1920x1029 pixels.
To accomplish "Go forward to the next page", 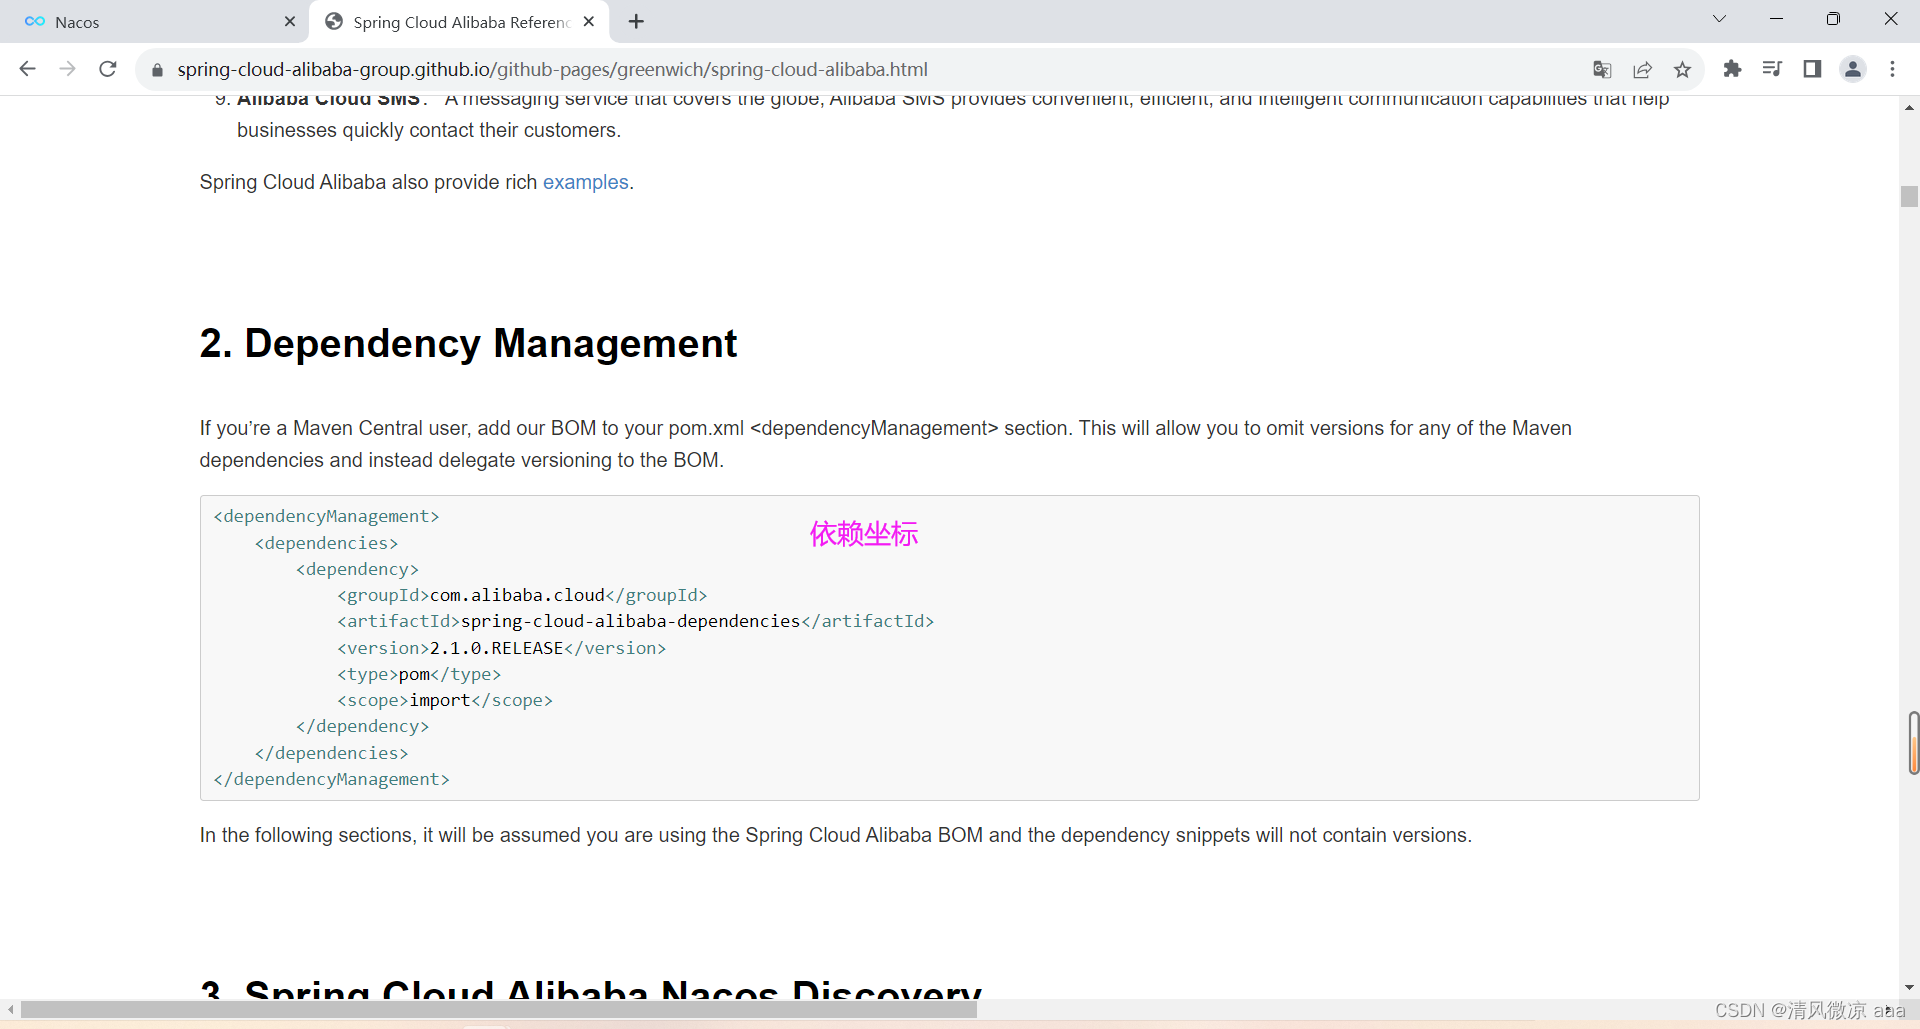I will click(68, 69).
